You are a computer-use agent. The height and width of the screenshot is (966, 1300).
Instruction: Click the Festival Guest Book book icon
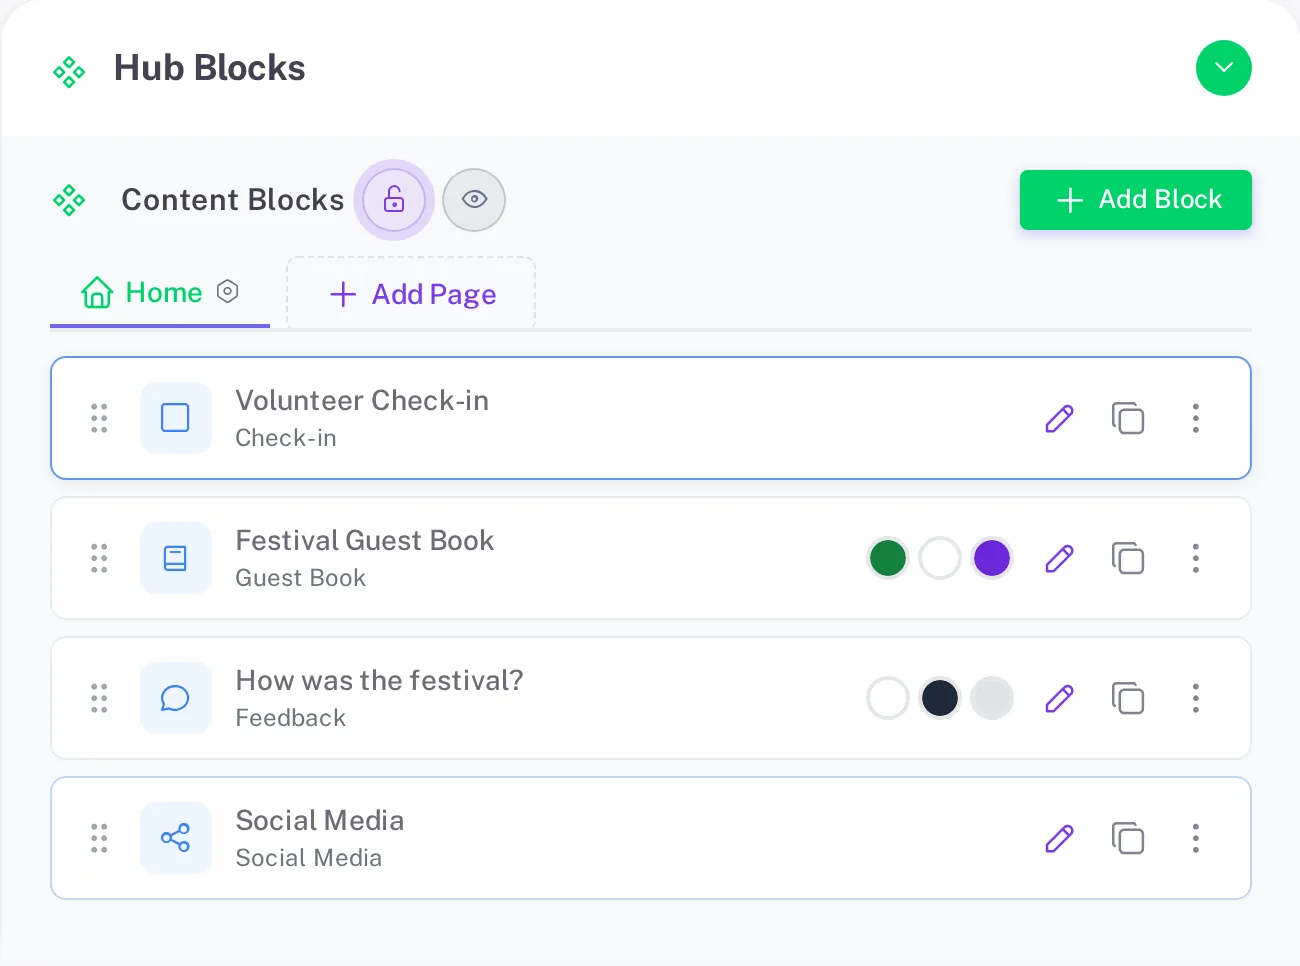[176, 558]
